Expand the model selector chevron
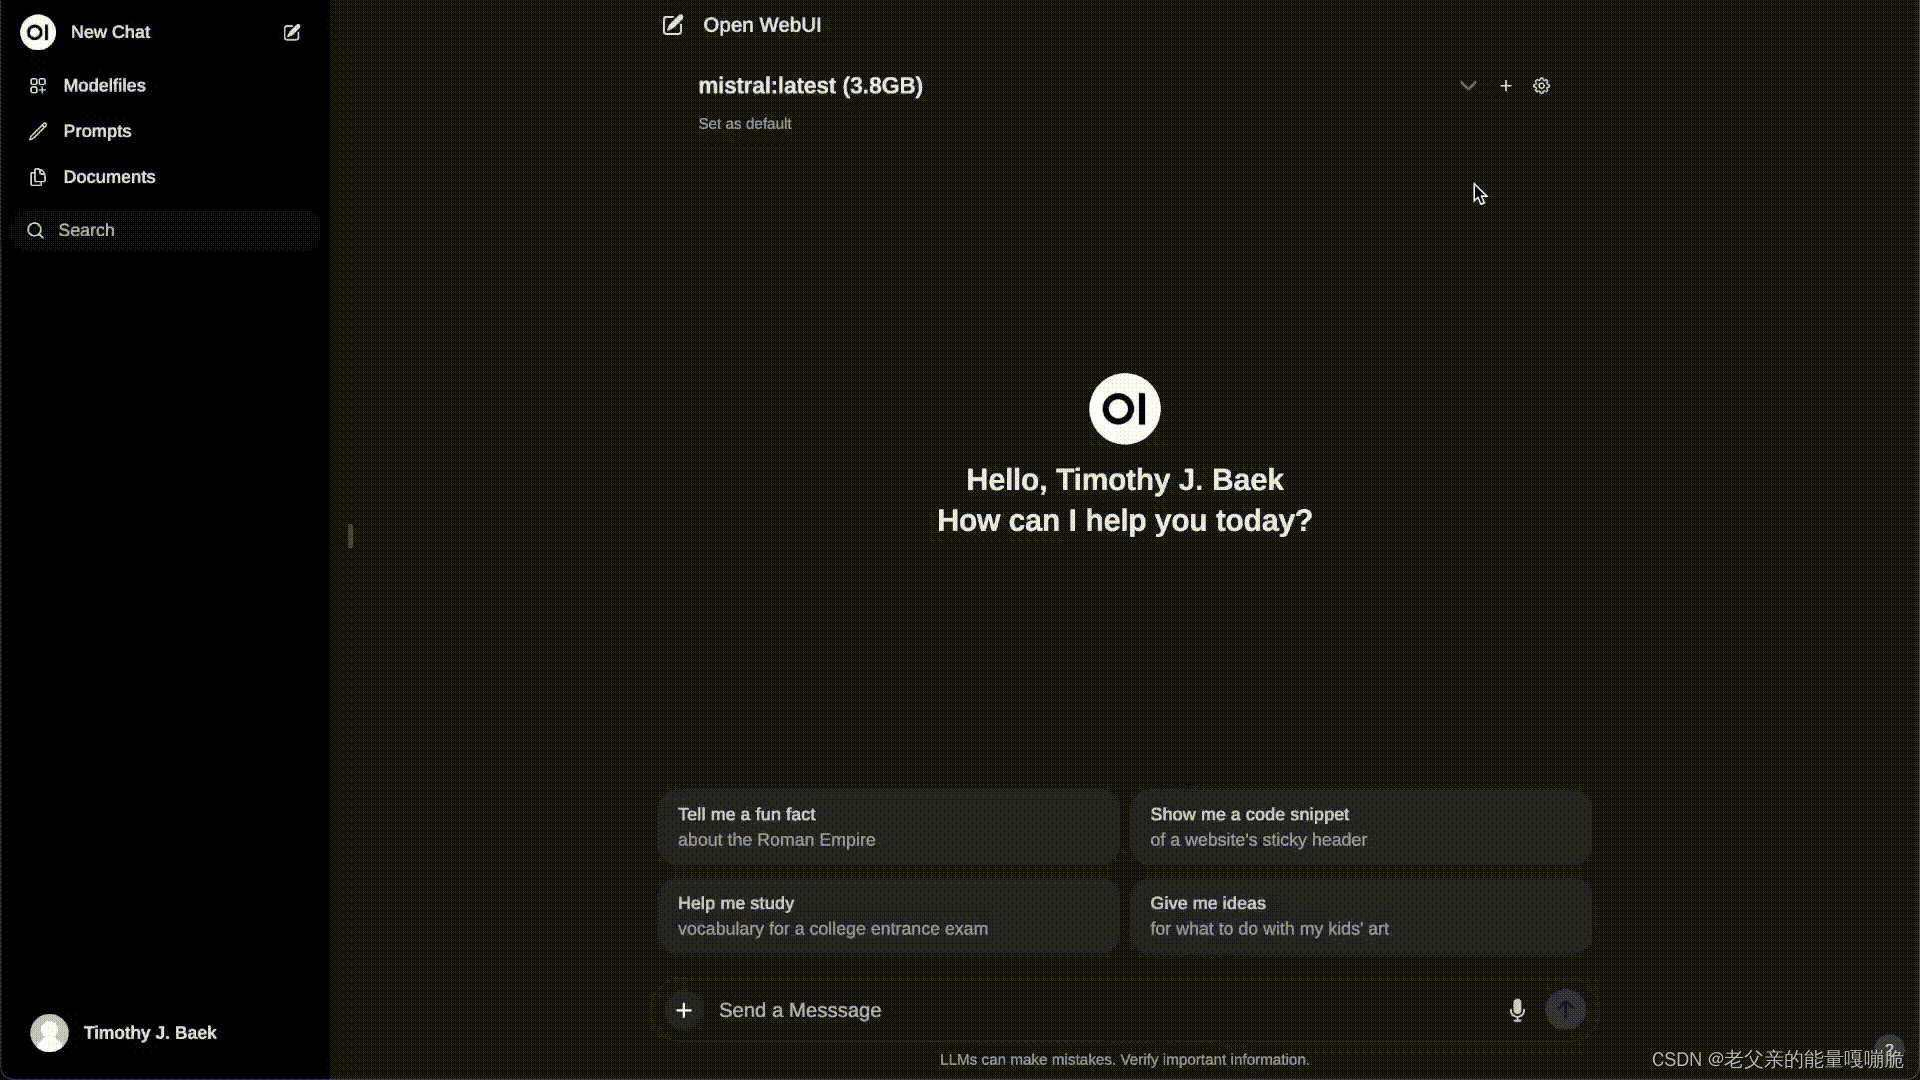 click(x=1467, y=86)
